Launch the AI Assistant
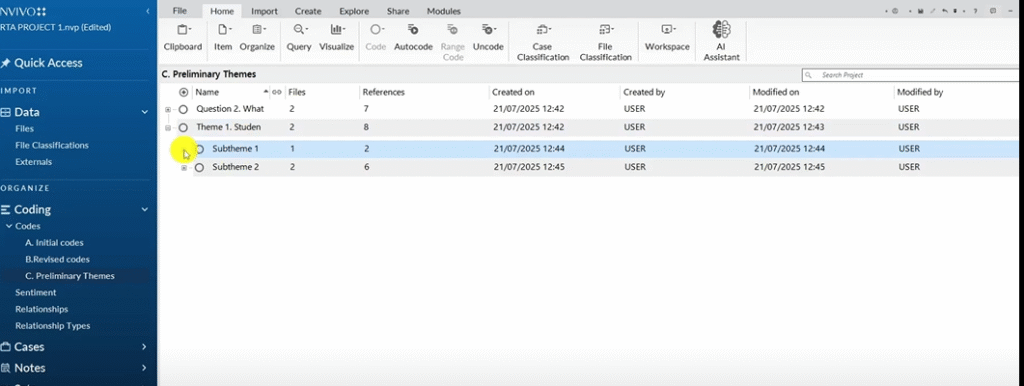Image resolution: width=1024 pixels, height=386 pixels. pyautogui.click(x=721, y=41)
